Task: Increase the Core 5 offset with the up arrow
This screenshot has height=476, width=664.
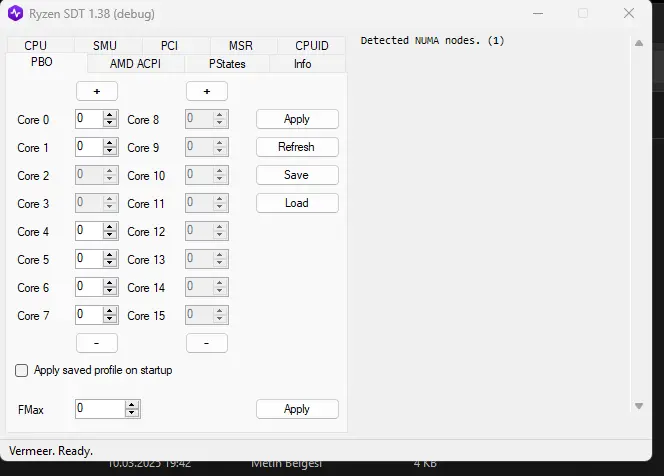Action: pos(110,255)
